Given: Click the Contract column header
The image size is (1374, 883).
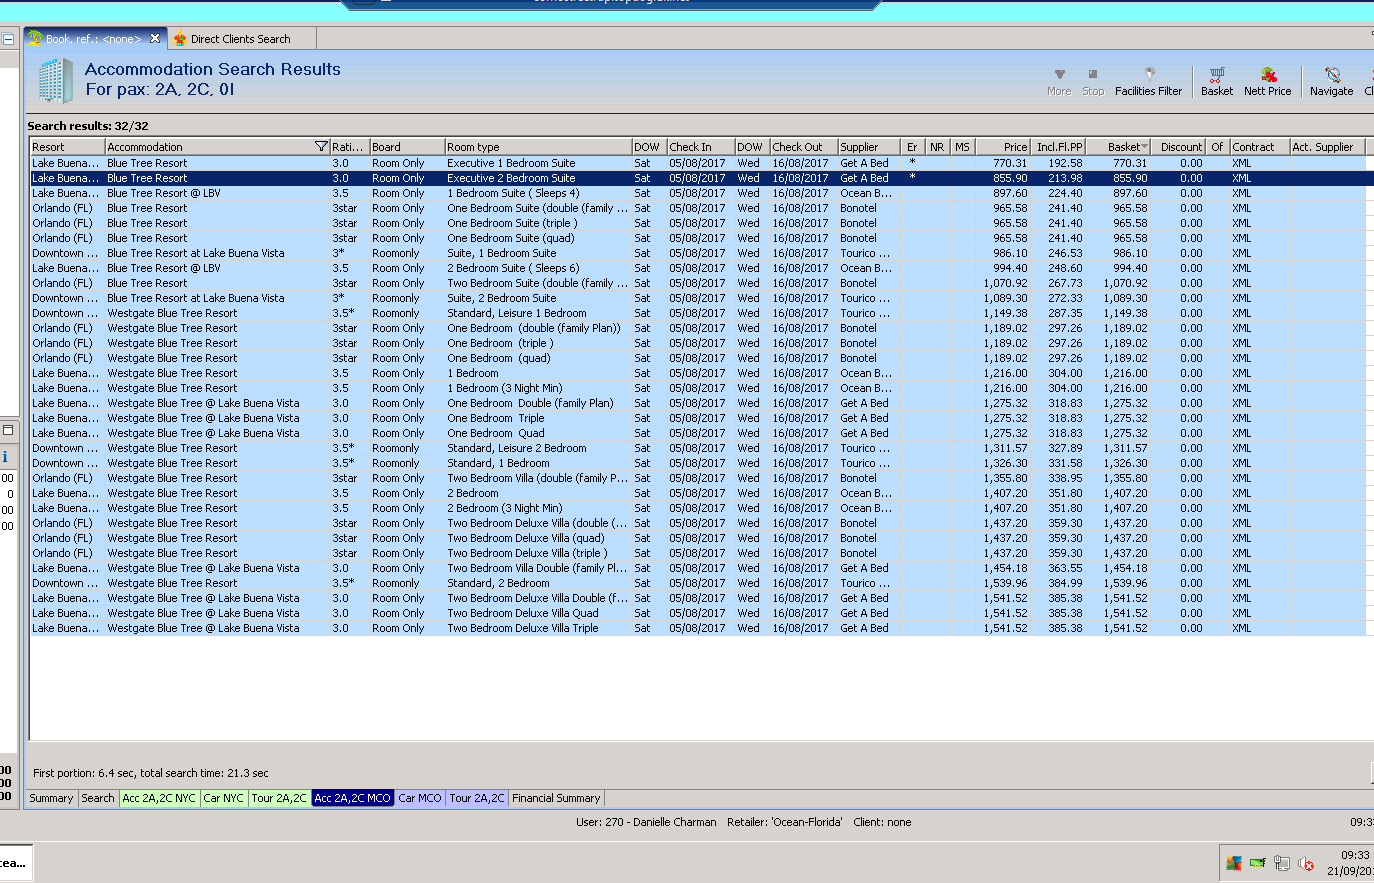Looking at the screenshot, I should pyautogui.click(x=1259, y=147).
